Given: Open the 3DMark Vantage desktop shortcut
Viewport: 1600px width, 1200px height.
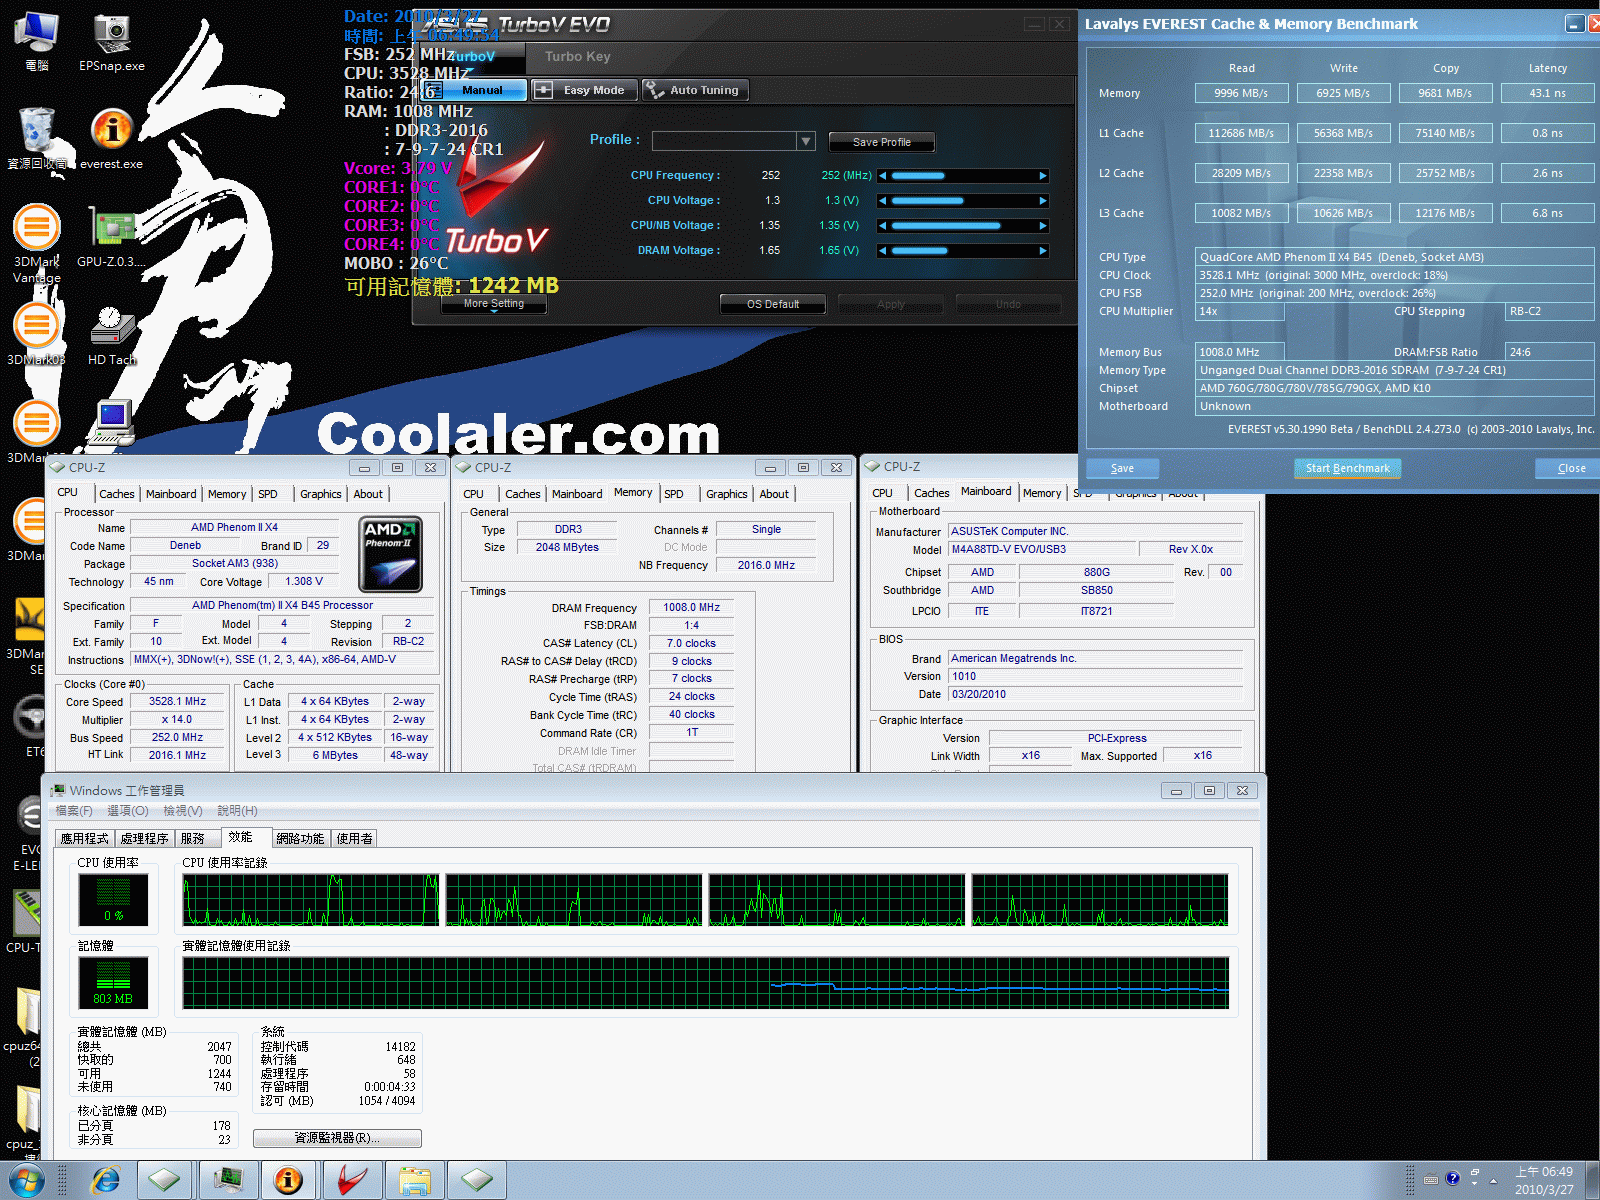Looking at the screenshot, I should coord(37,243).
